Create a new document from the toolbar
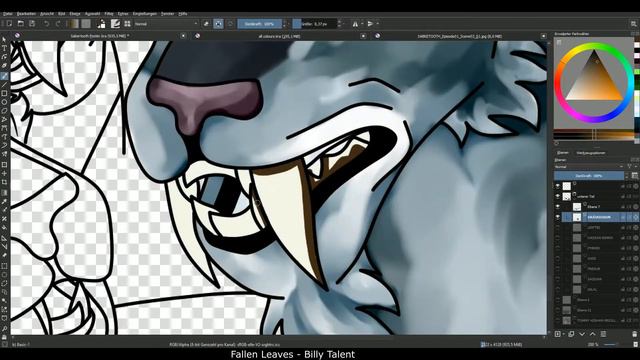 point(9,24)
